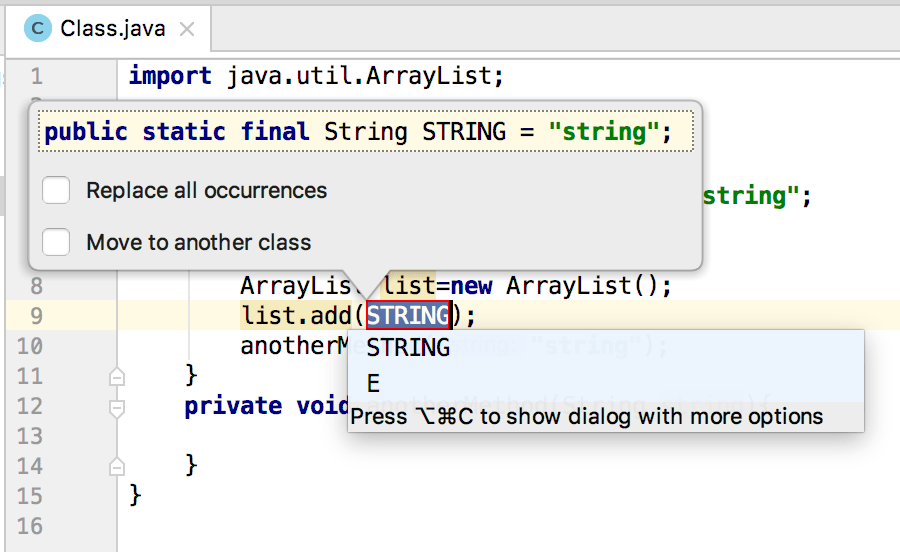The width and height of the screenshot is (900, 552).
Task: Click the more options dialog hint
Action: [587, 417]
